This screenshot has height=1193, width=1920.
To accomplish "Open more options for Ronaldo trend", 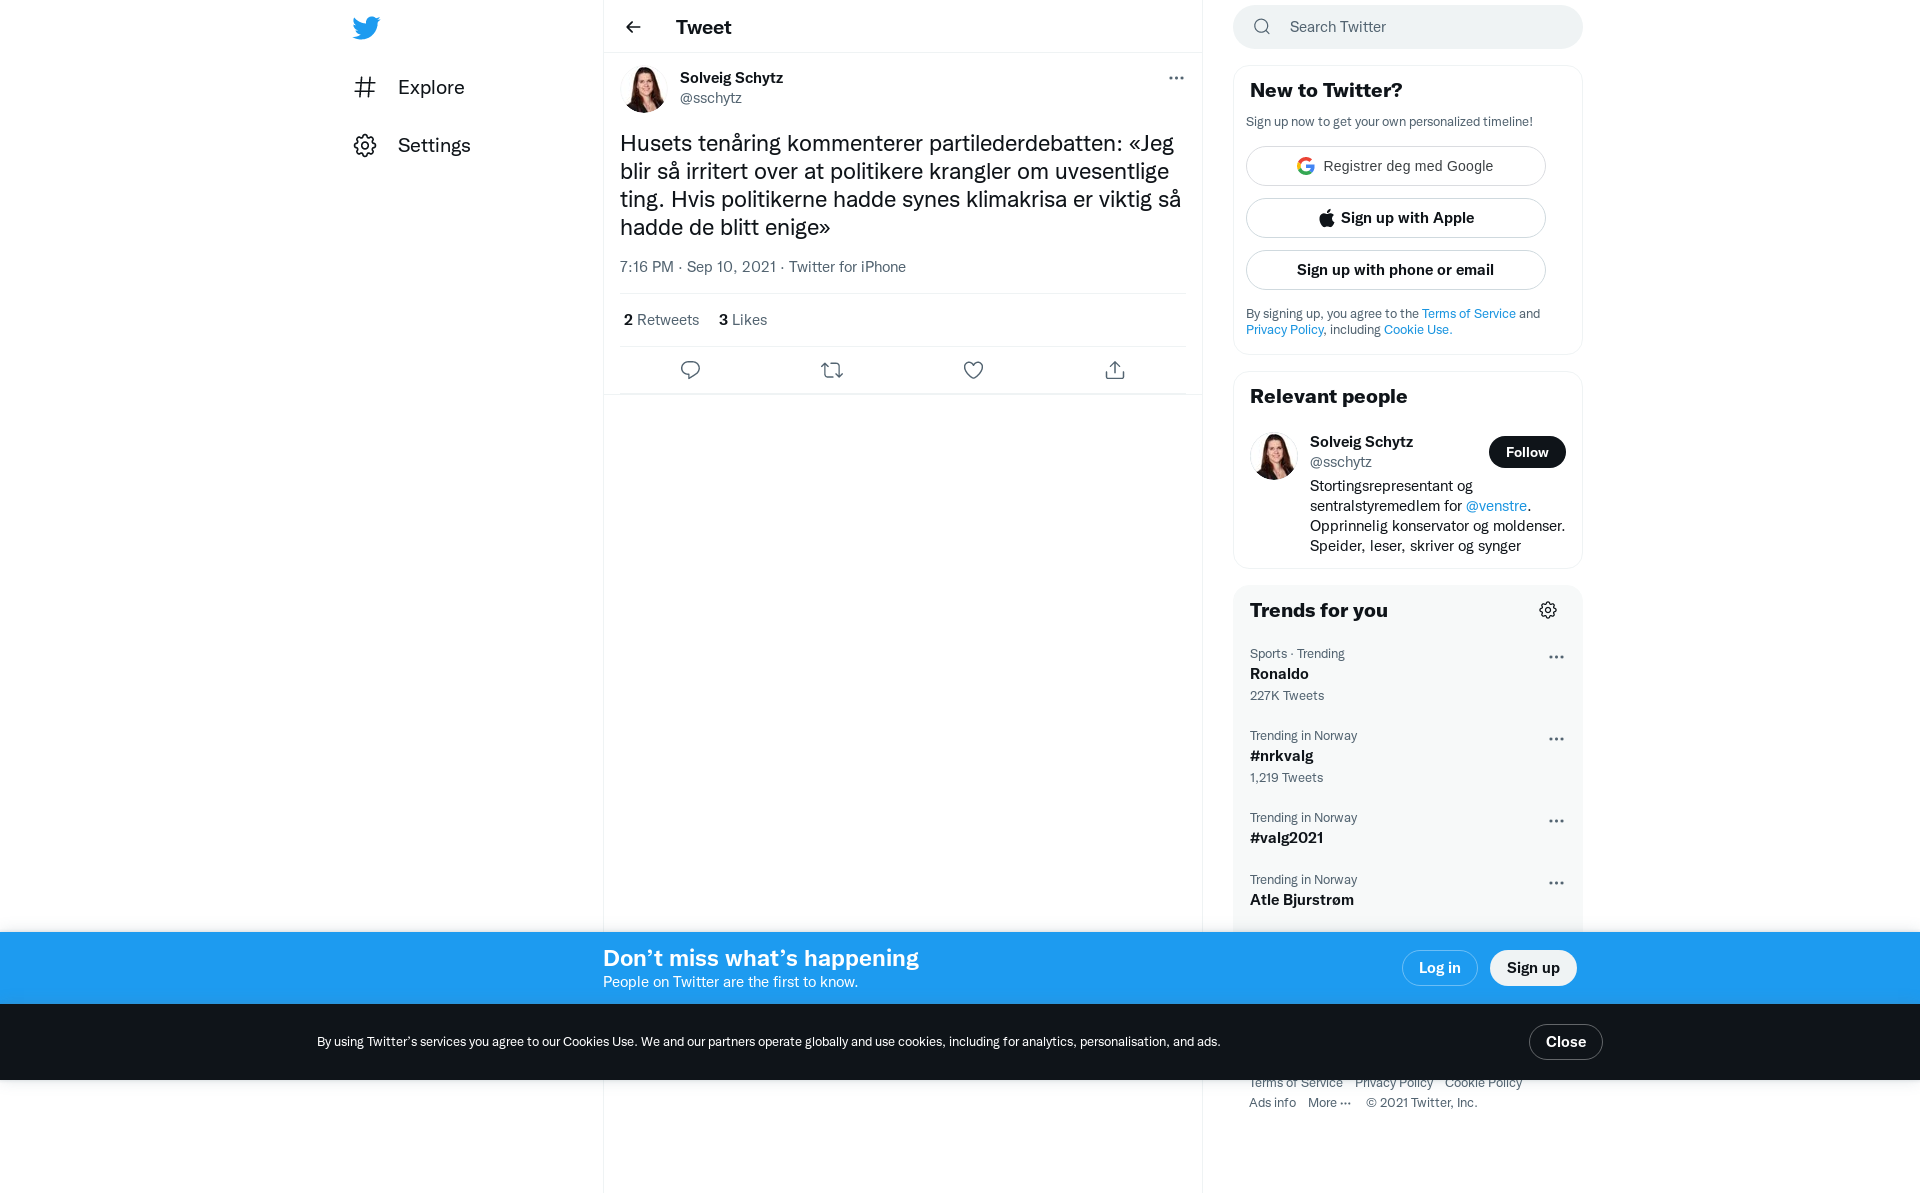I will tap(1556, 657).
